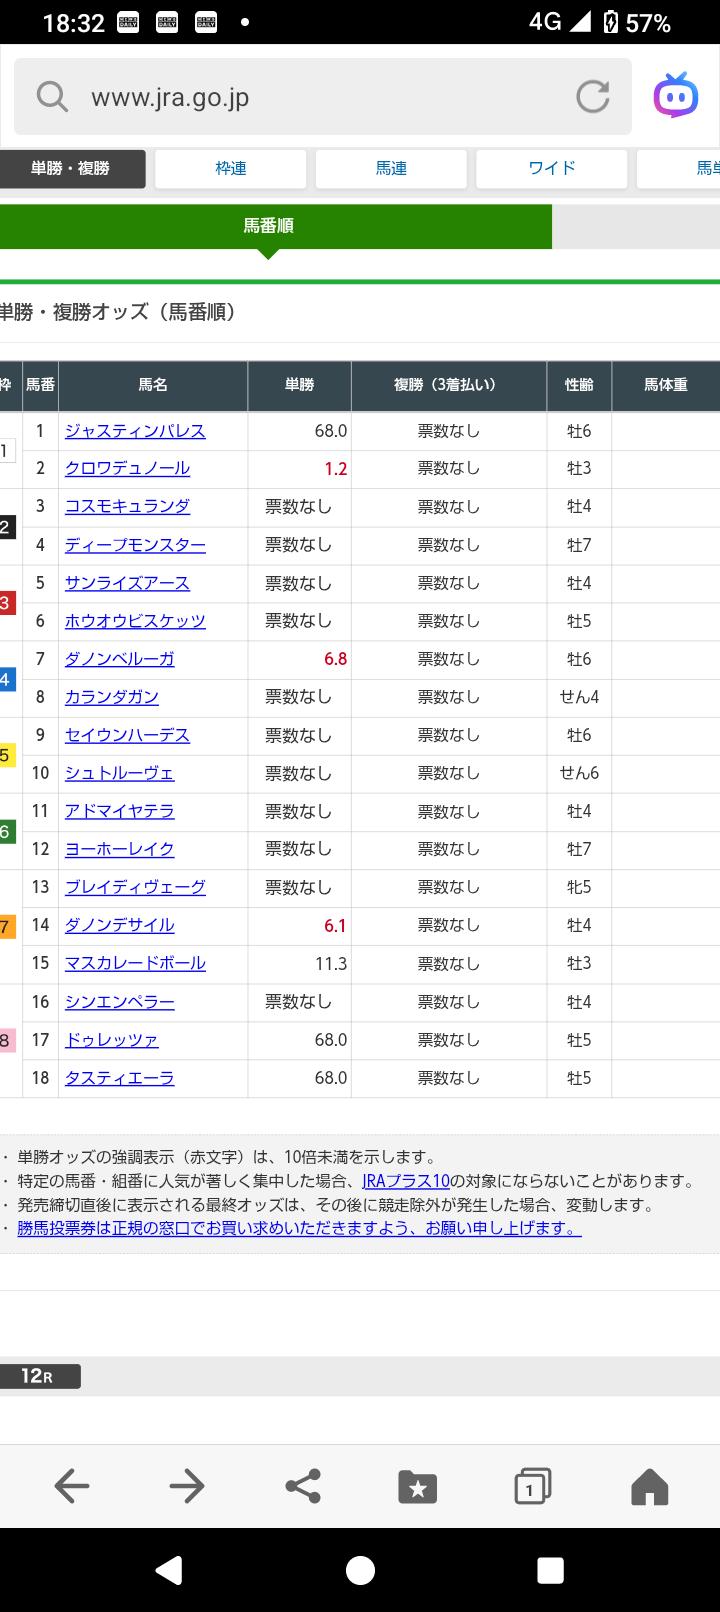Image resolution: width=720 pixels, height=1612 pixels.
Task: Open the tab switcher icon
Action: (x=532, y=1487)
